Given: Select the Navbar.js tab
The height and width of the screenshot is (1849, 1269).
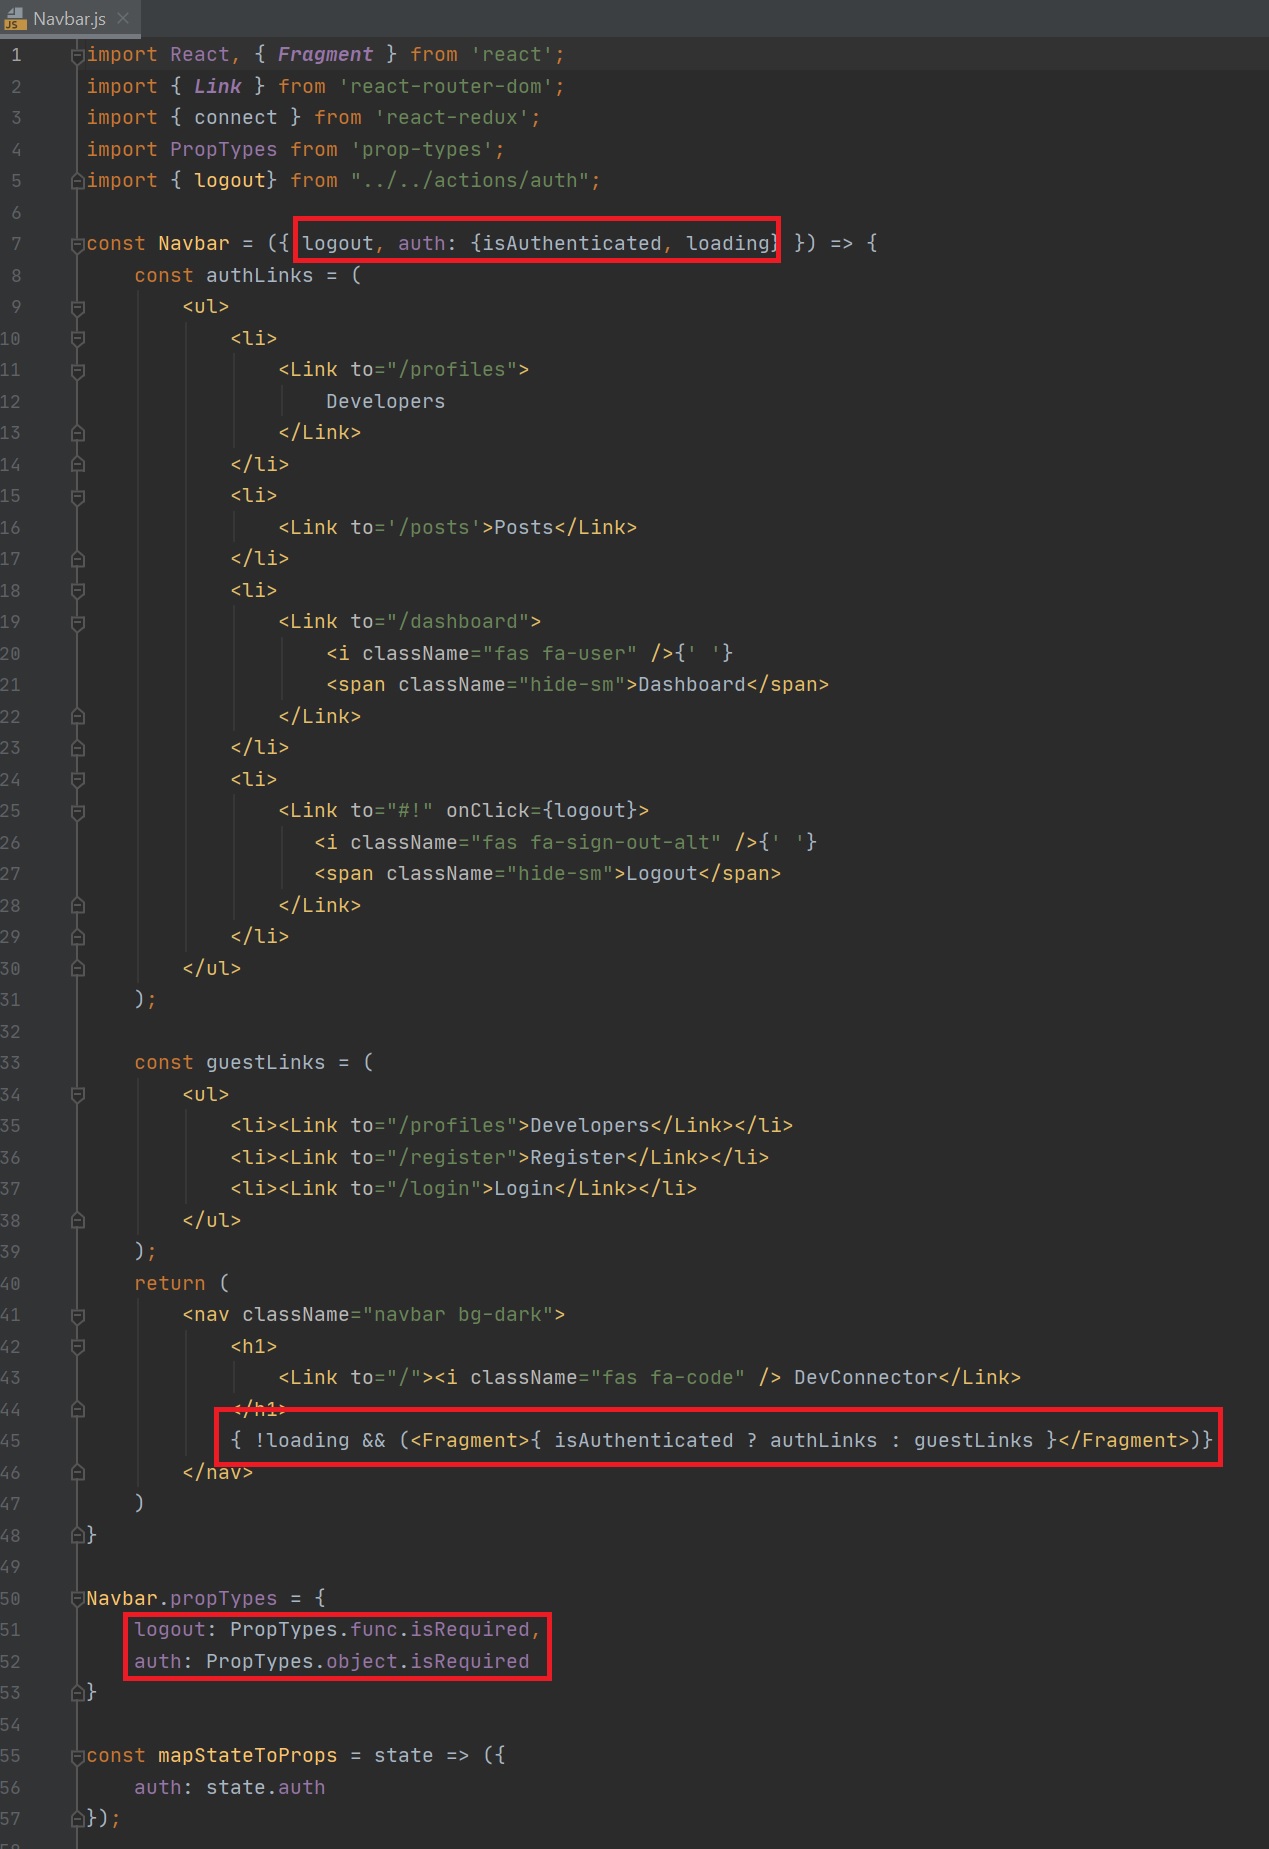Looking at the screenshot, I should (x=68, y=19).
